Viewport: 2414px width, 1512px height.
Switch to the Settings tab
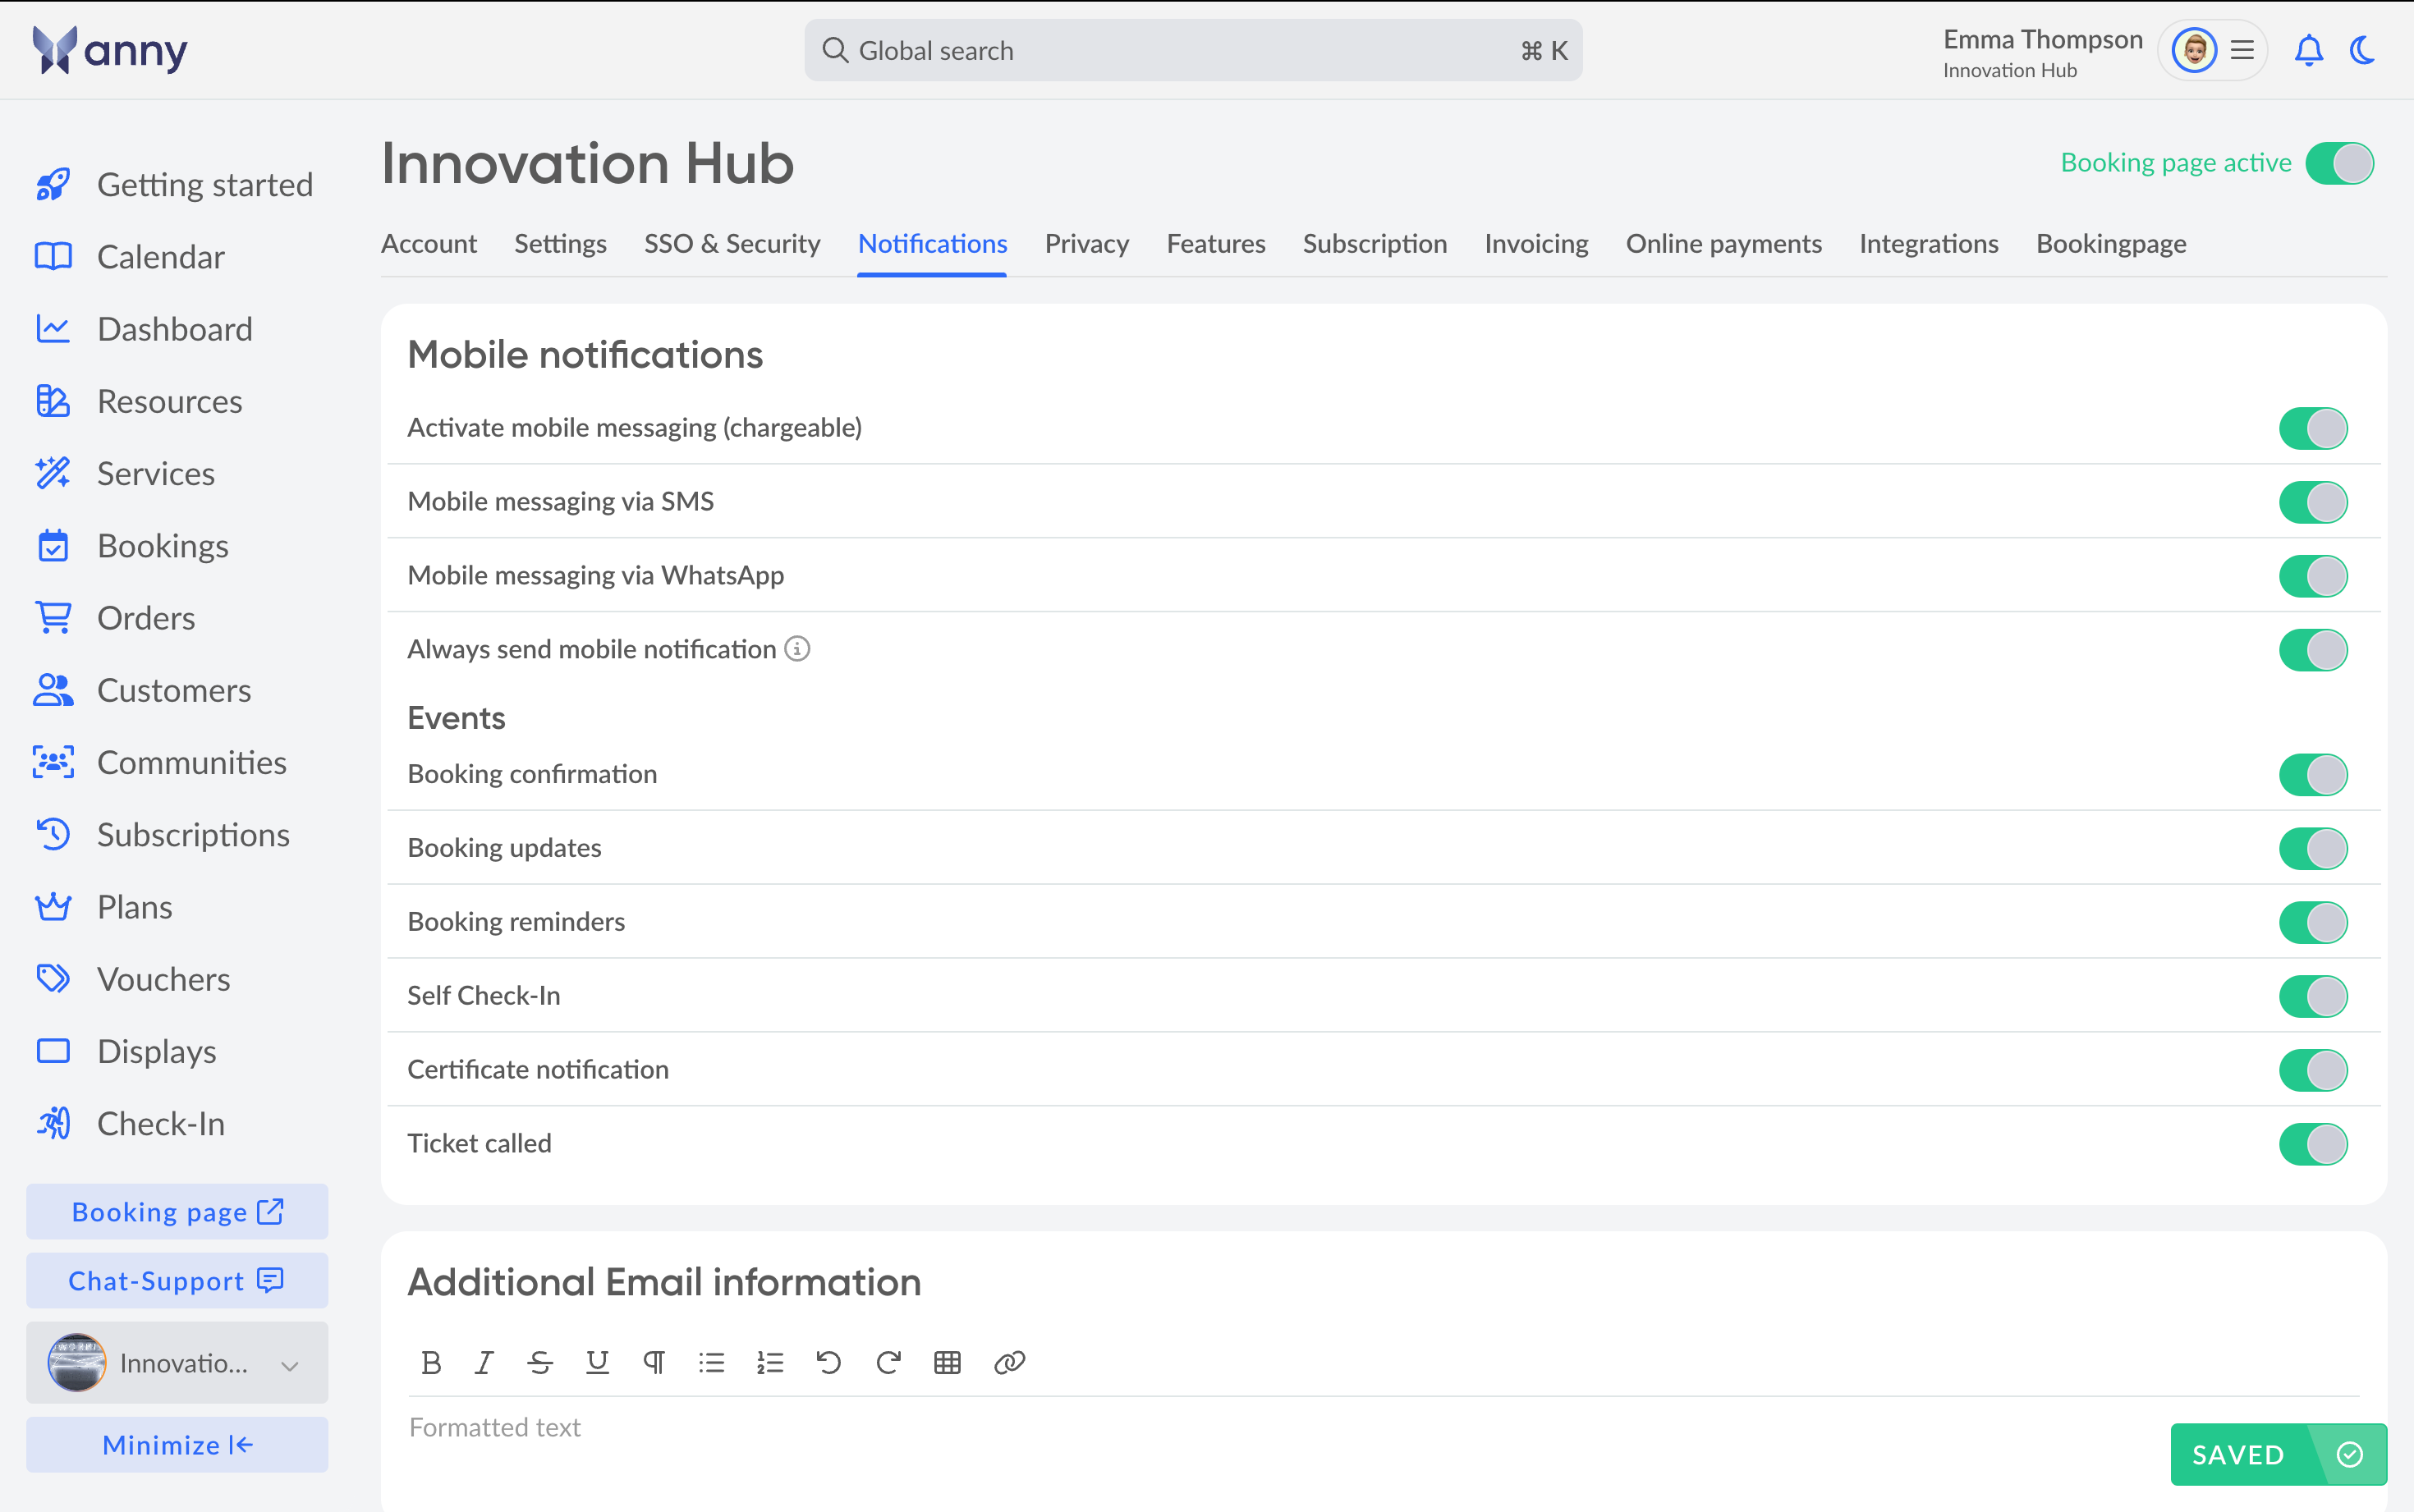coord(560,244)
